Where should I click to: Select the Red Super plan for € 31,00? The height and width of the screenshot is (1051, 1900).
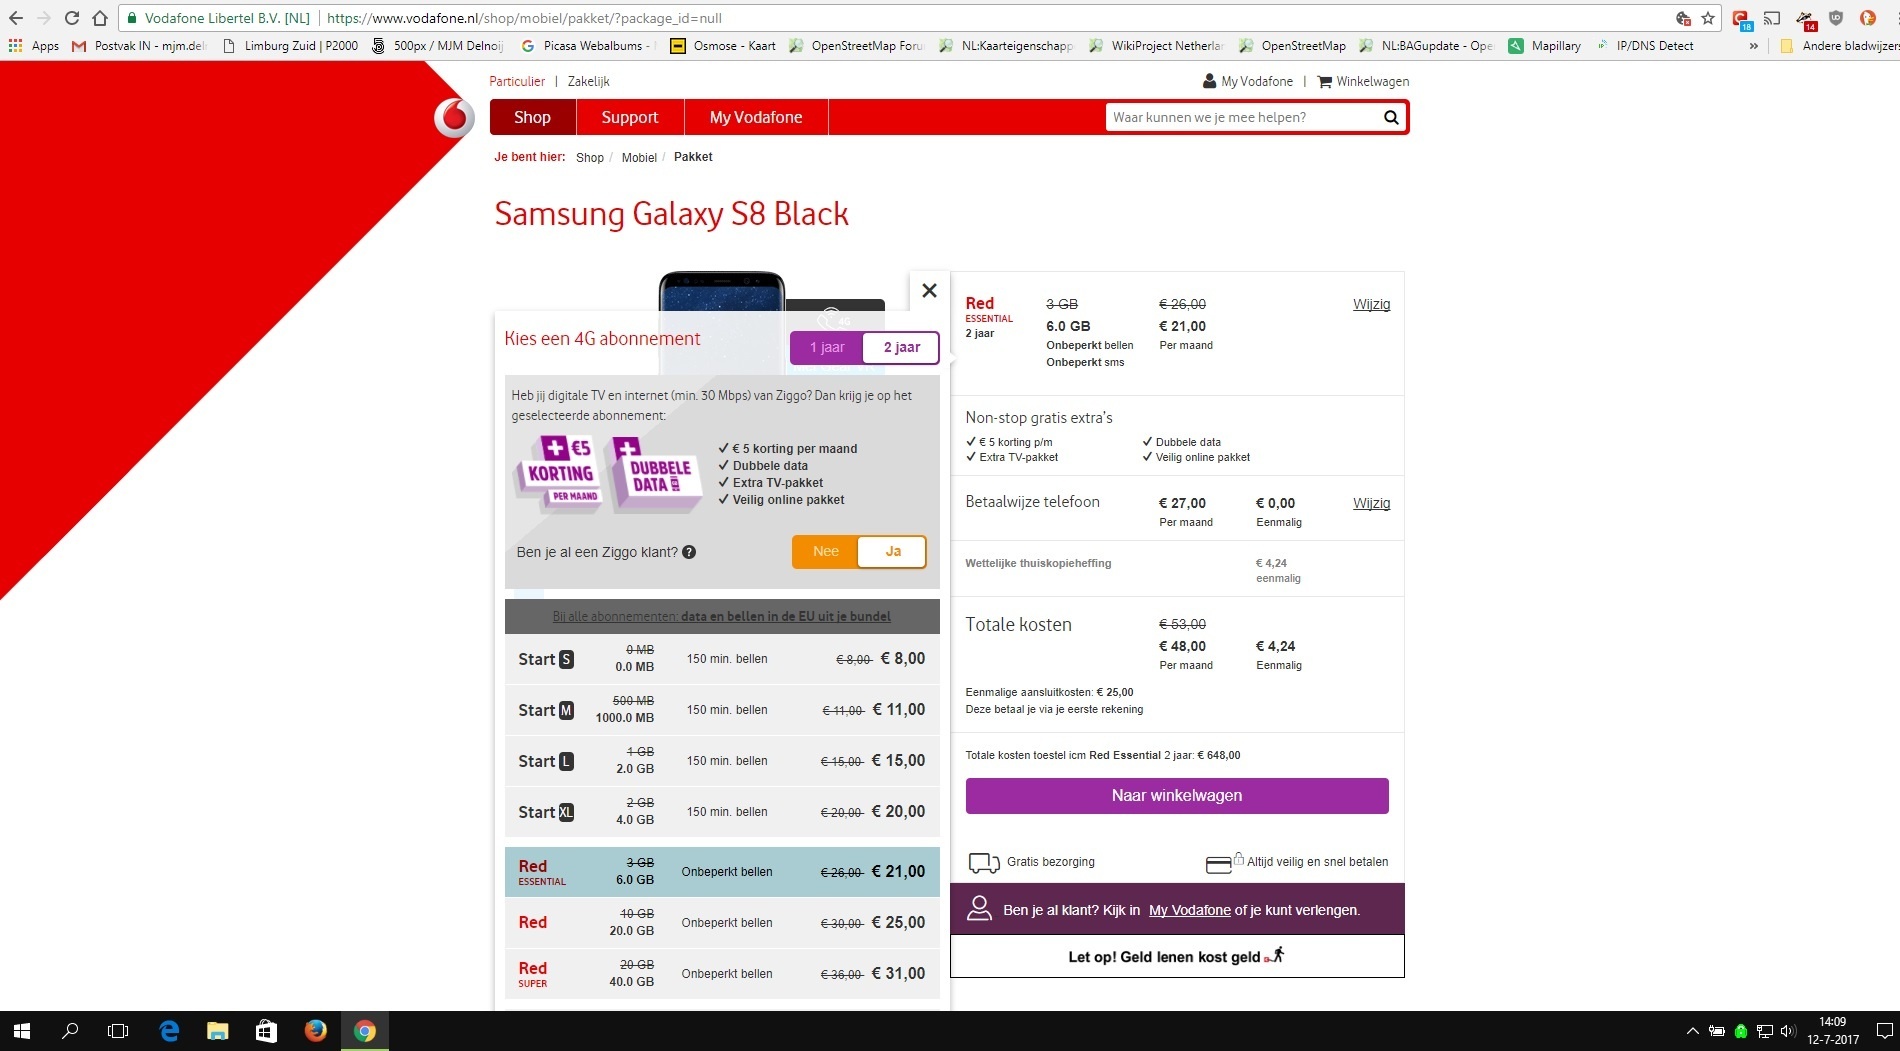pyautogui.click(x=722, y=974)
